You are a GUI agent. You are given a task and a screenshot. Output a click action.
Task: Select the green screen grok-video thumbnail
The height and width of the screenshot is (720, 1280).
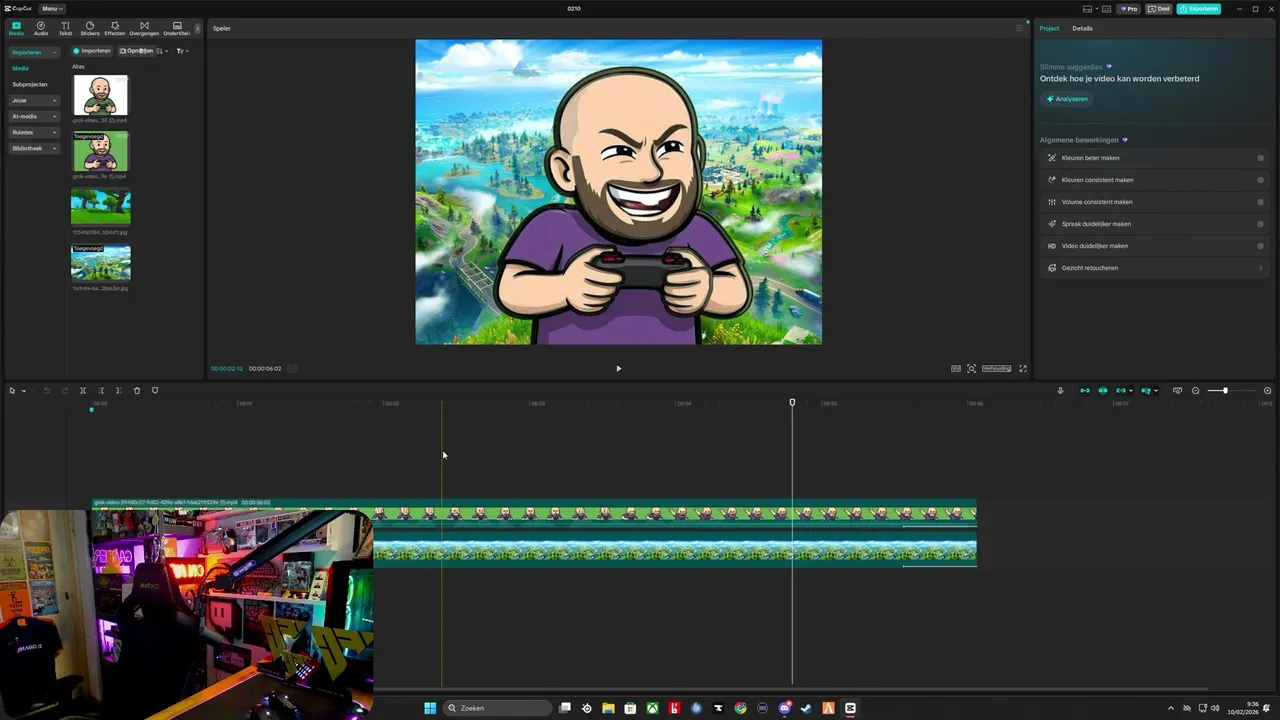(x=100, y=152)
